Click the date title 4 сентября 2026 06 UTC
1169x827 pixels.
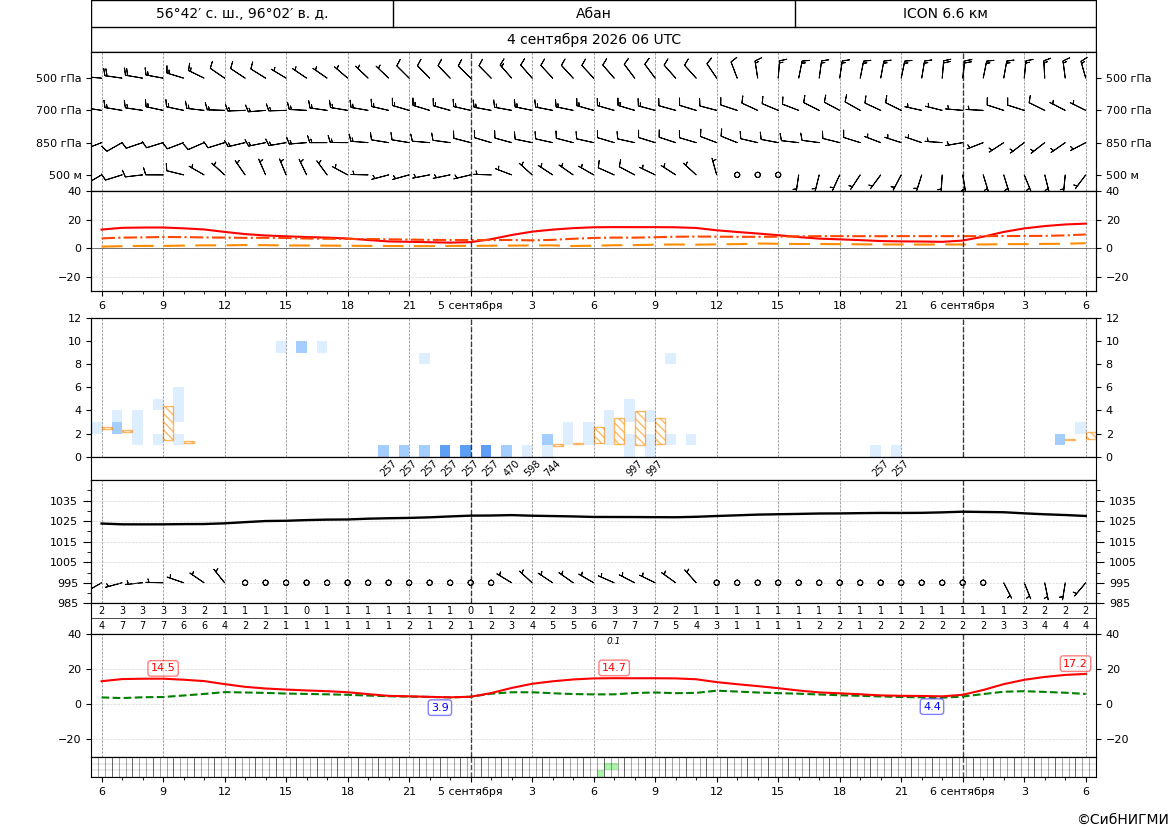(593, 40)
